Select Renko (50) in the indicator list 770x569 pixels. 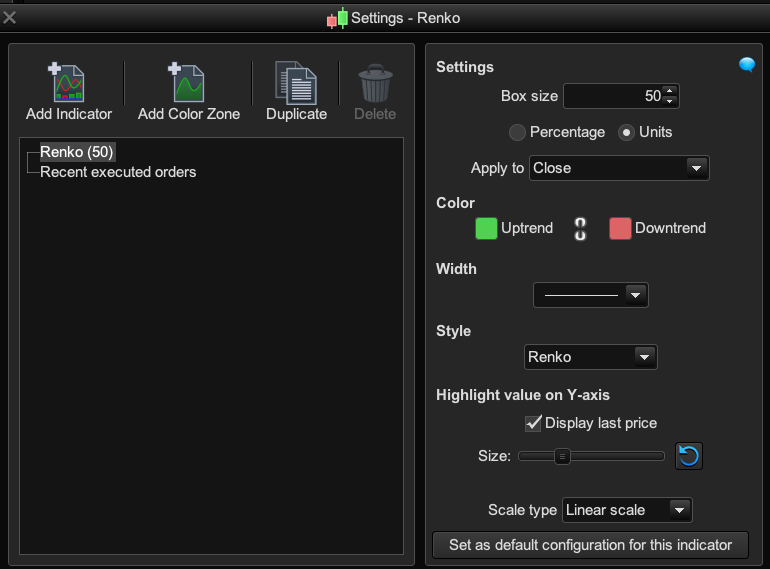tap(77, 152)
